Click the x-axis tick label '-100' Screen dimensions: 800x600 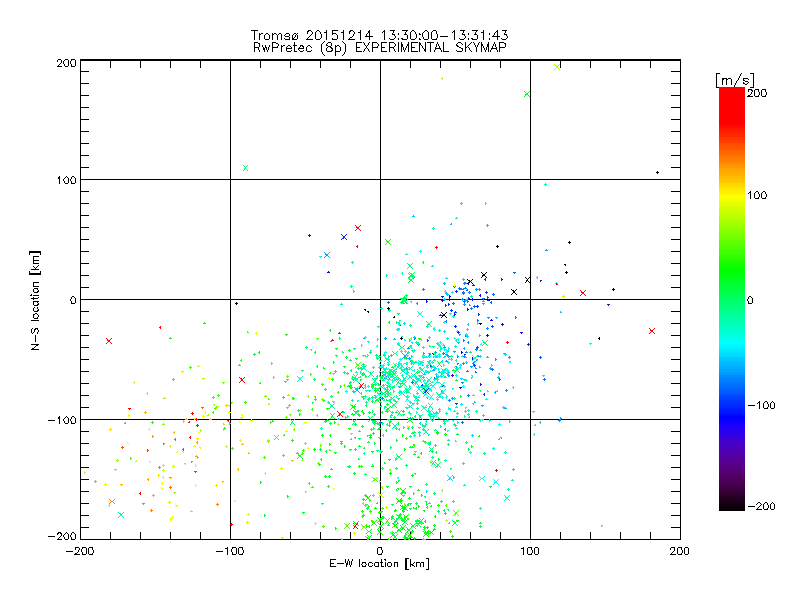click(230, 551)
